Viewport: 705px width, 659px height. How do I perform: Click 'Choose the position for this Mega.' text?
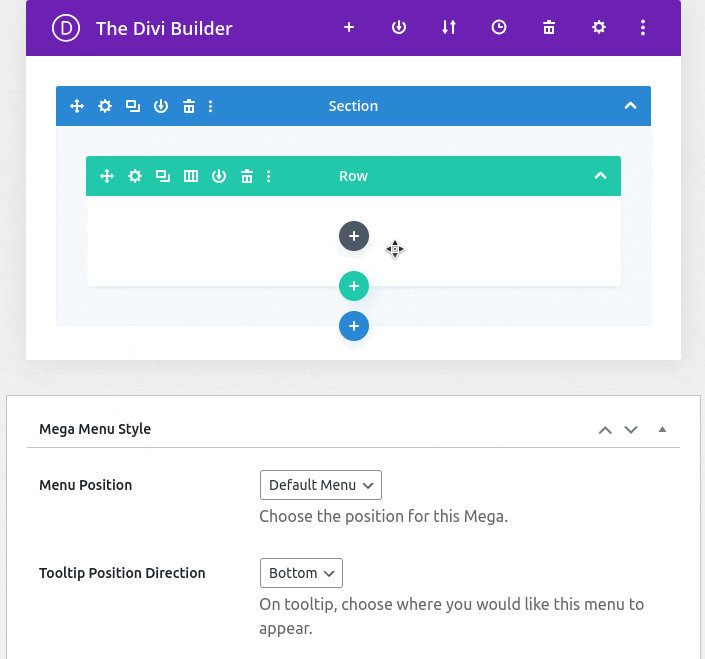(x=384, y=517)
